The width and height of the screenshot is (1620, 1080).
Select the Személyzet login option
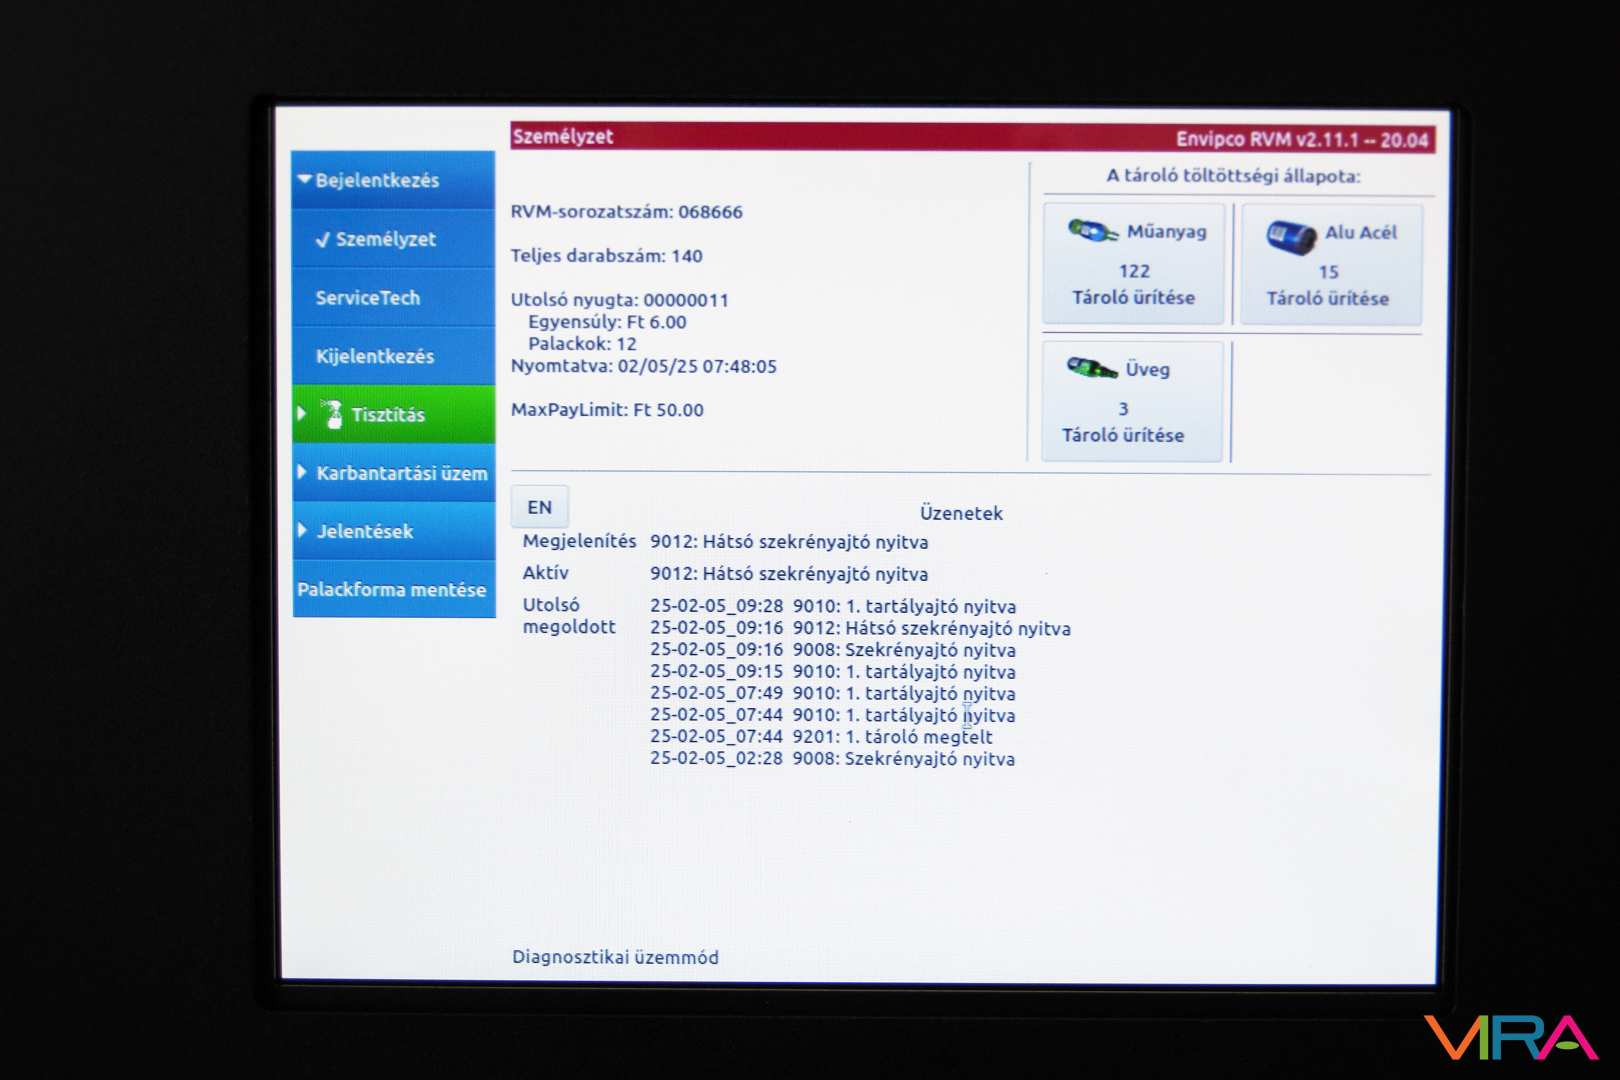click(385, 240)
